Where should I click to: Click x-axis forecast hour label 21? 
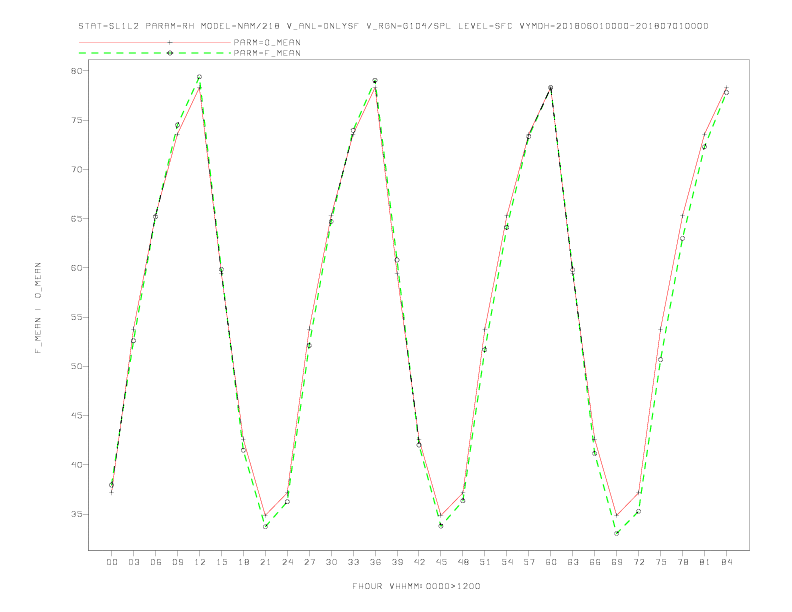coord(265,562)
